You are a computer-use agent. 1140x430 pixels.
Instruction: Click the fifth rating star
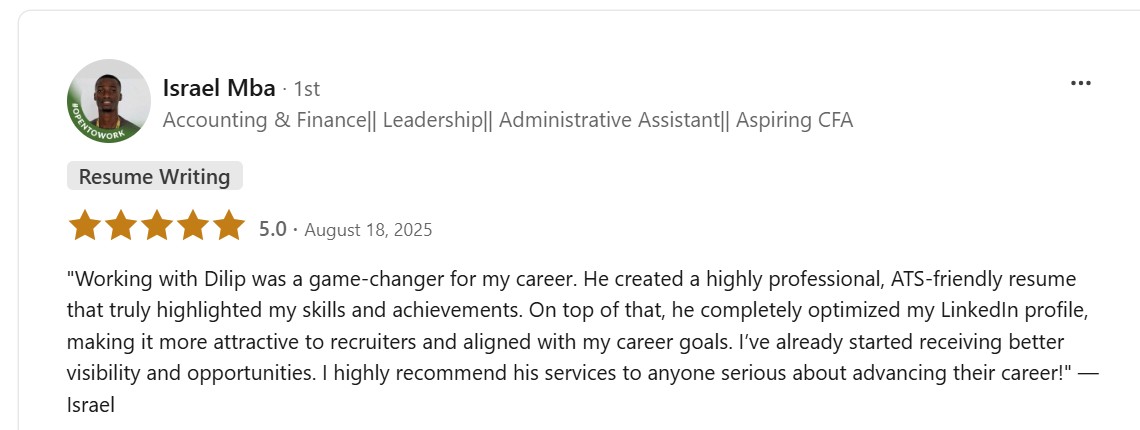tap(228, 226)
